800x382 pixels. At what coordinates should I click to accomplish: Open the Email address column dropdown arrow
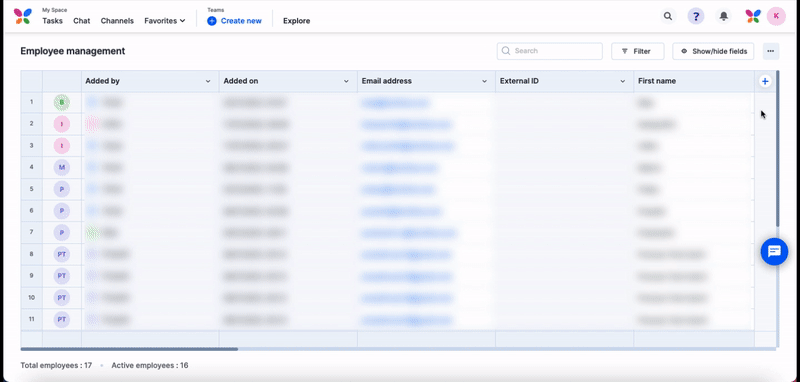click(484, 82)
